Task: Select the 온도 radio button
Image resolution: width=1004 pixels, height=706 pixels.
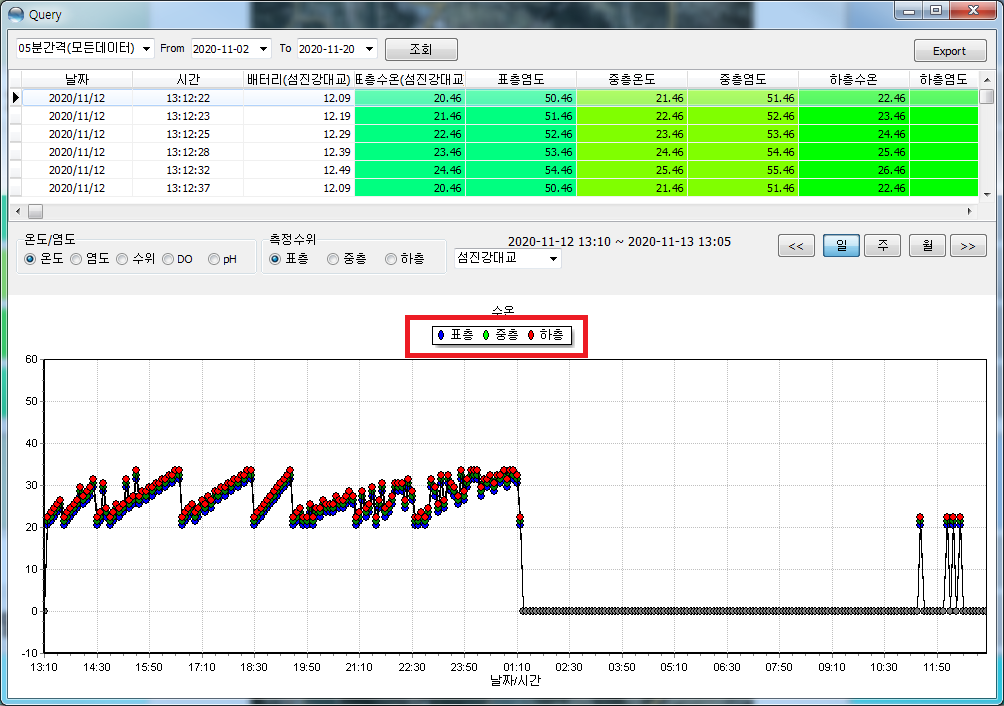Action: 30,259
